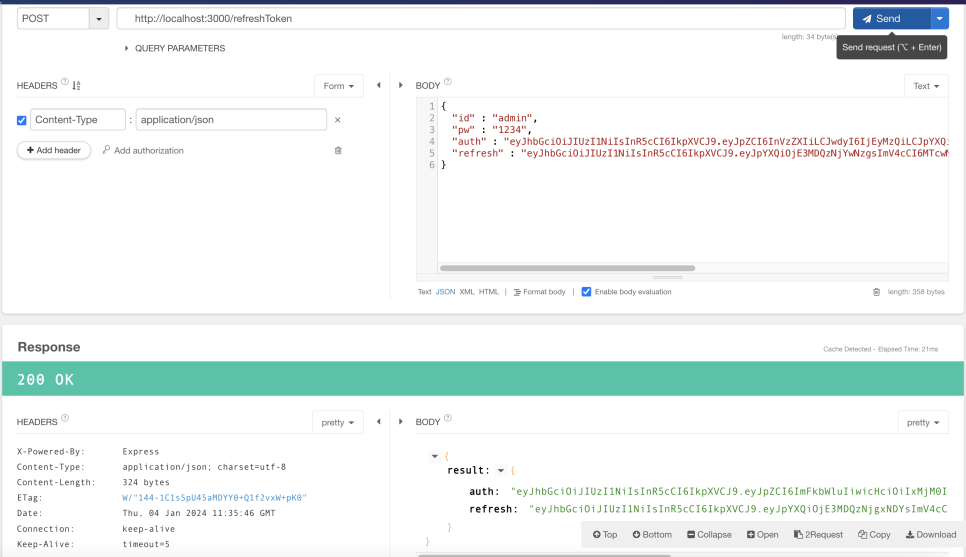Jump to Top of response body

(x=605, y=535)
